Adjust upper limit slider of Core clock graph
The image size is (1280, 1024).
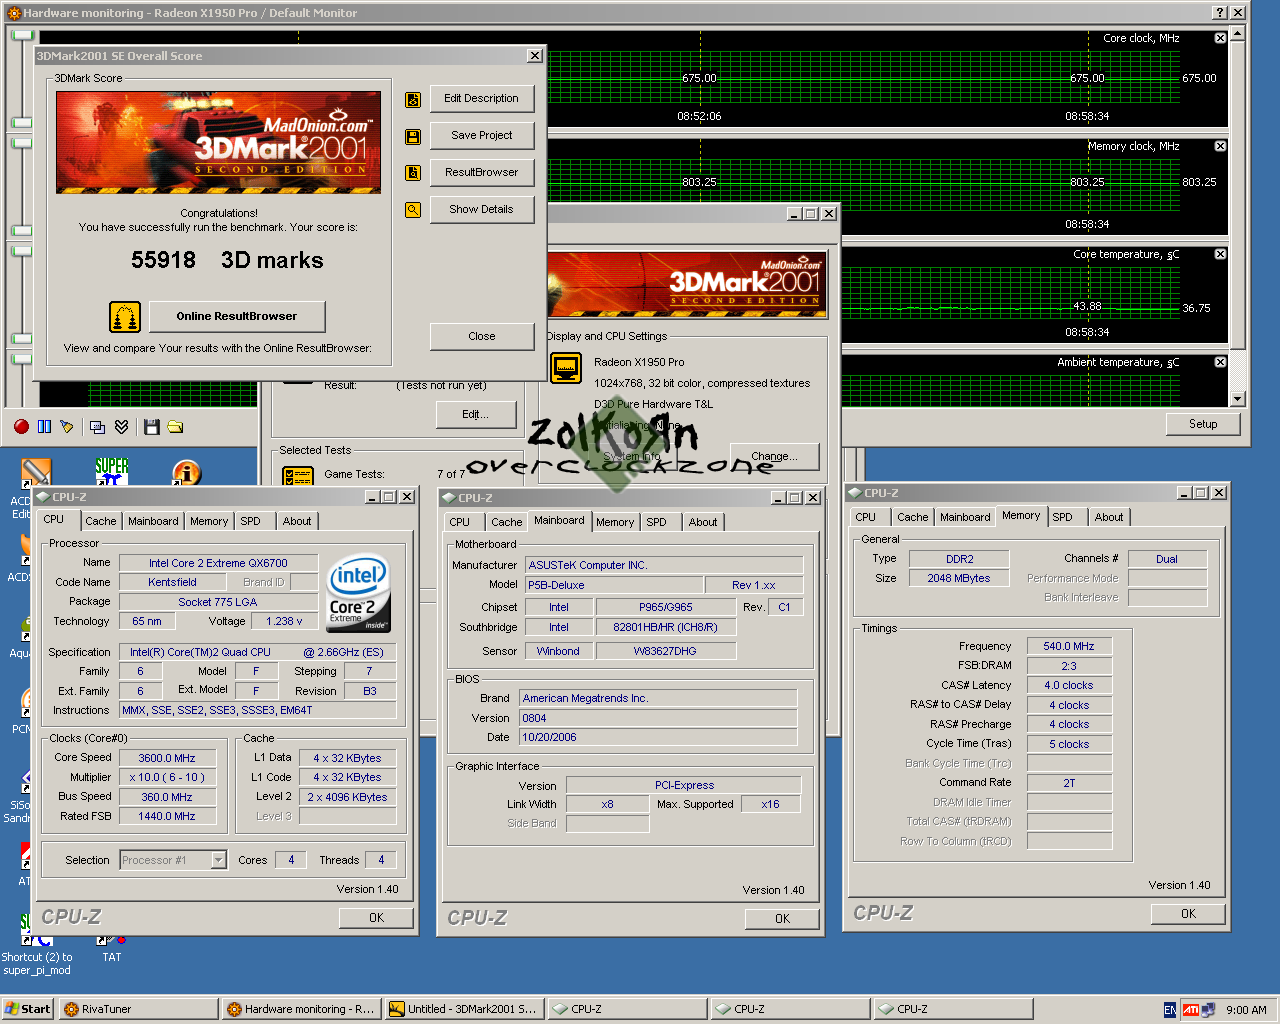point(22,35)
